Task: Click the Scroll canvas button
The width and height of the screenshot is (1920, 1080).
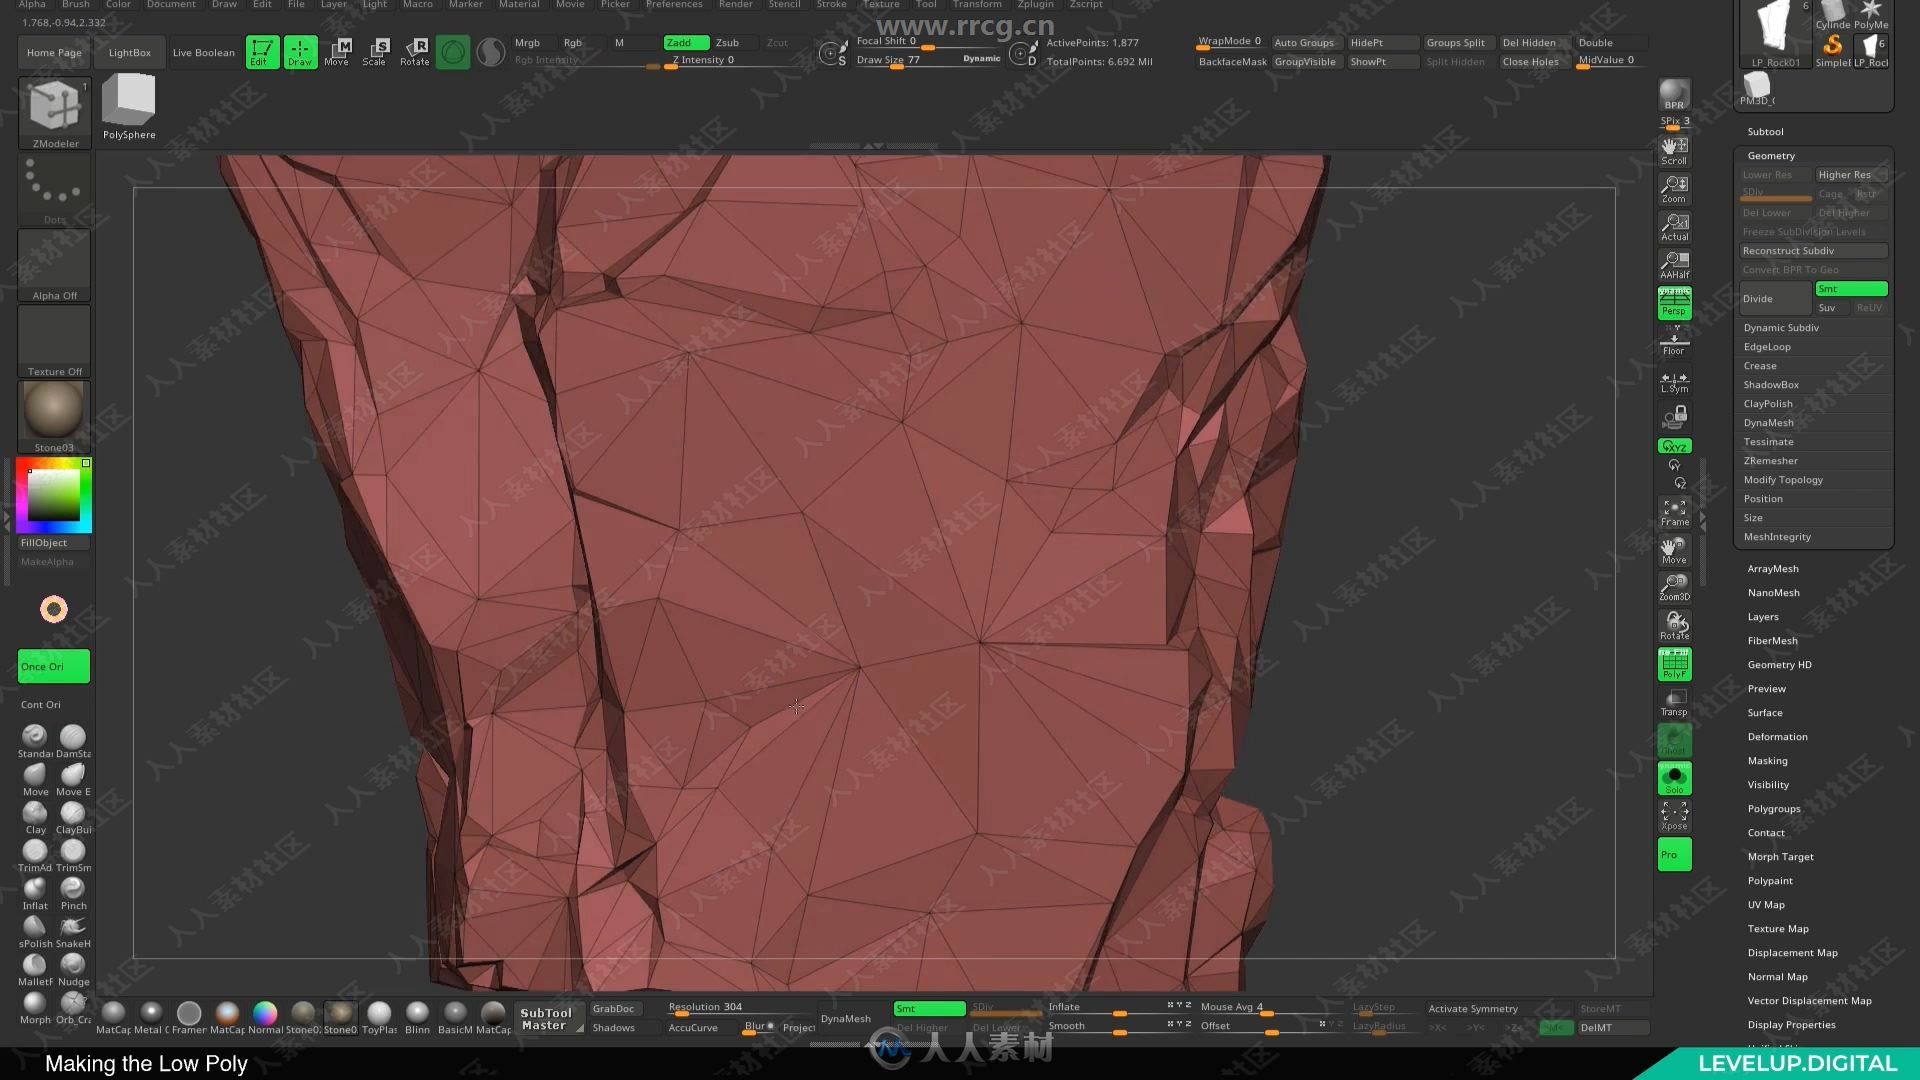Action: [1674, 151]
